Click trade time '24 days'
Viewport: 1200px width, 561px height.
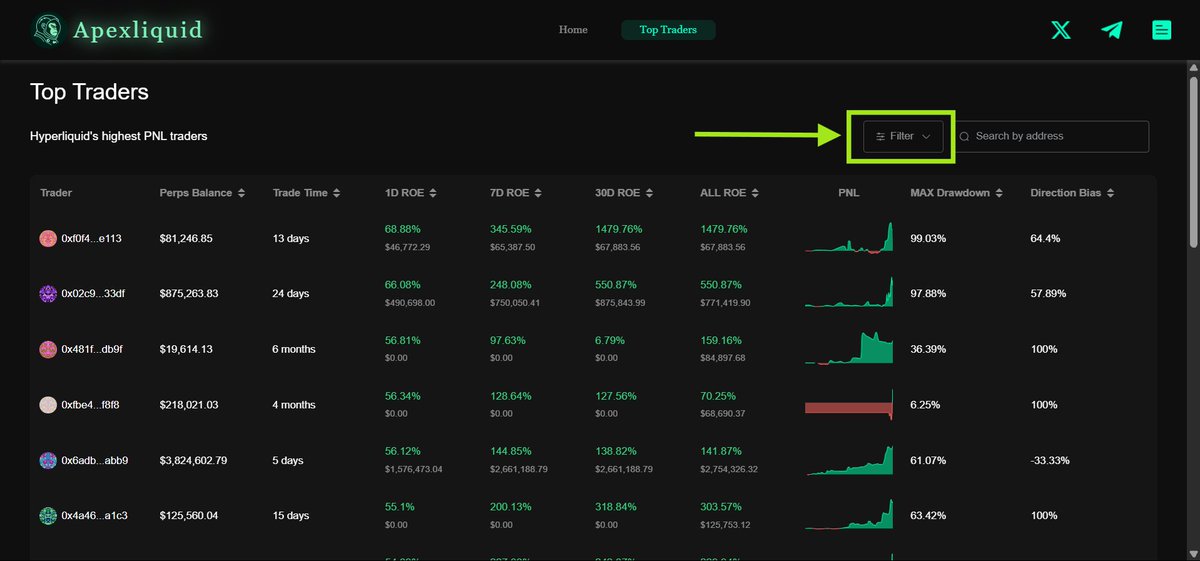coord(291,294)
